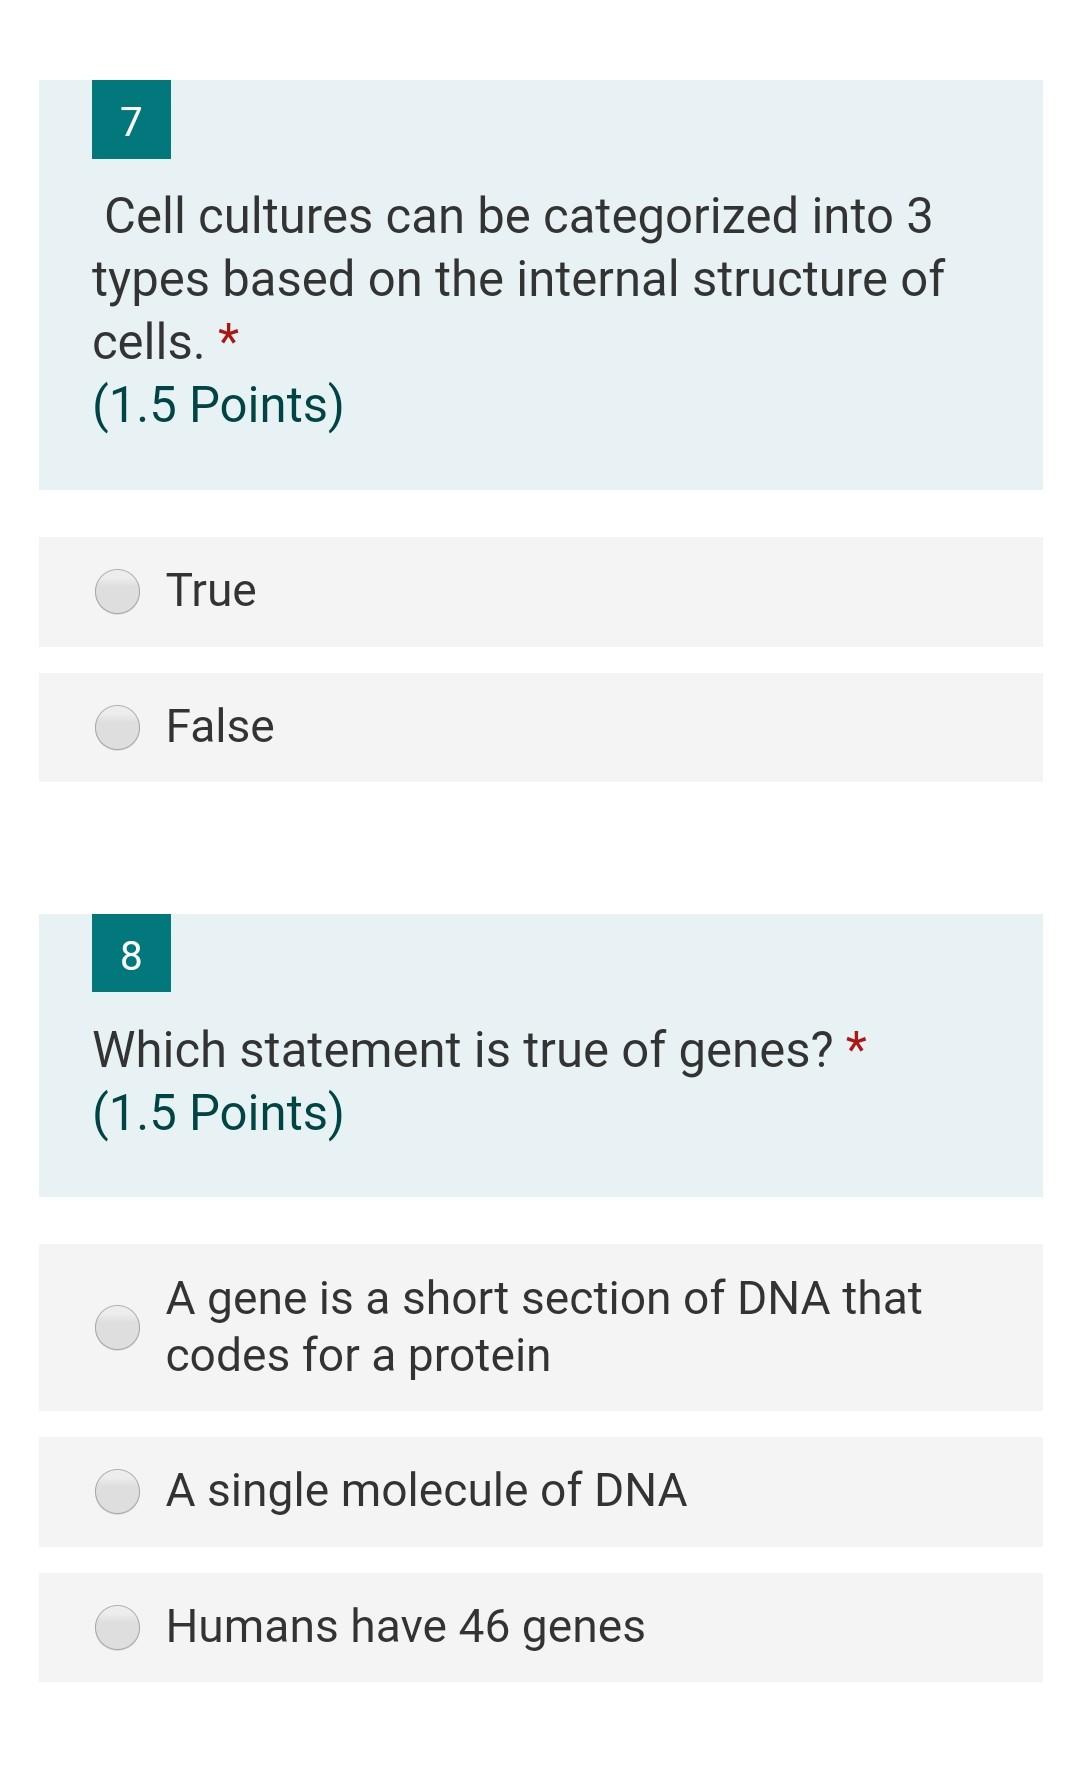
Task: Choose radio for gene codes for protein
Action: [117, 1327]
